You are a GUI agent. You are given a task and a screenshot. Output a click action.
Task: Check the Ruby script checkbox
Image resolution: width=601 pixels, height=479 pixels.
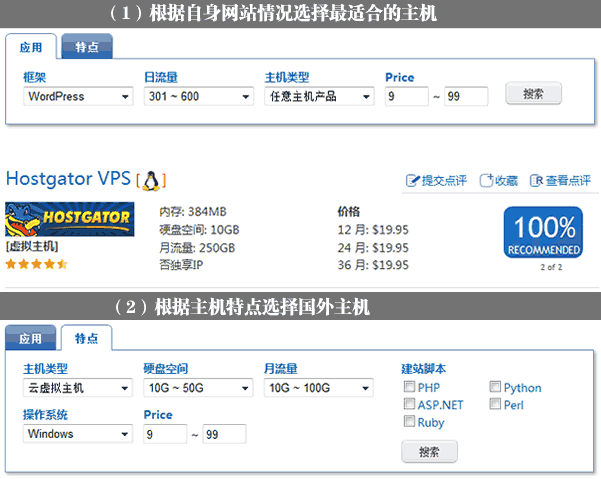point(409,421)
